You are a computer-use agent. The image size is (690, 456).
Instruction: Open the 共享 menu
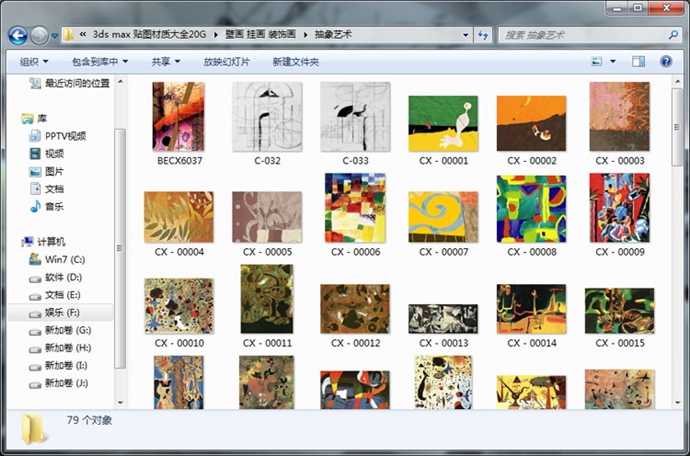(165, 62)
